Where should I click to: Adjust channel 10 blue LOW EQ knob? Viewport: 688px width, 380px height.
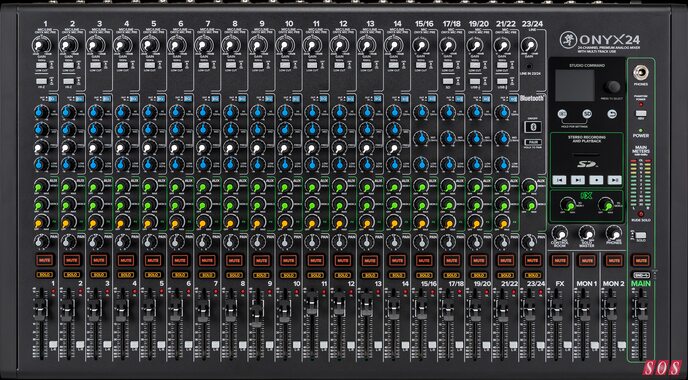coord(285,164)
